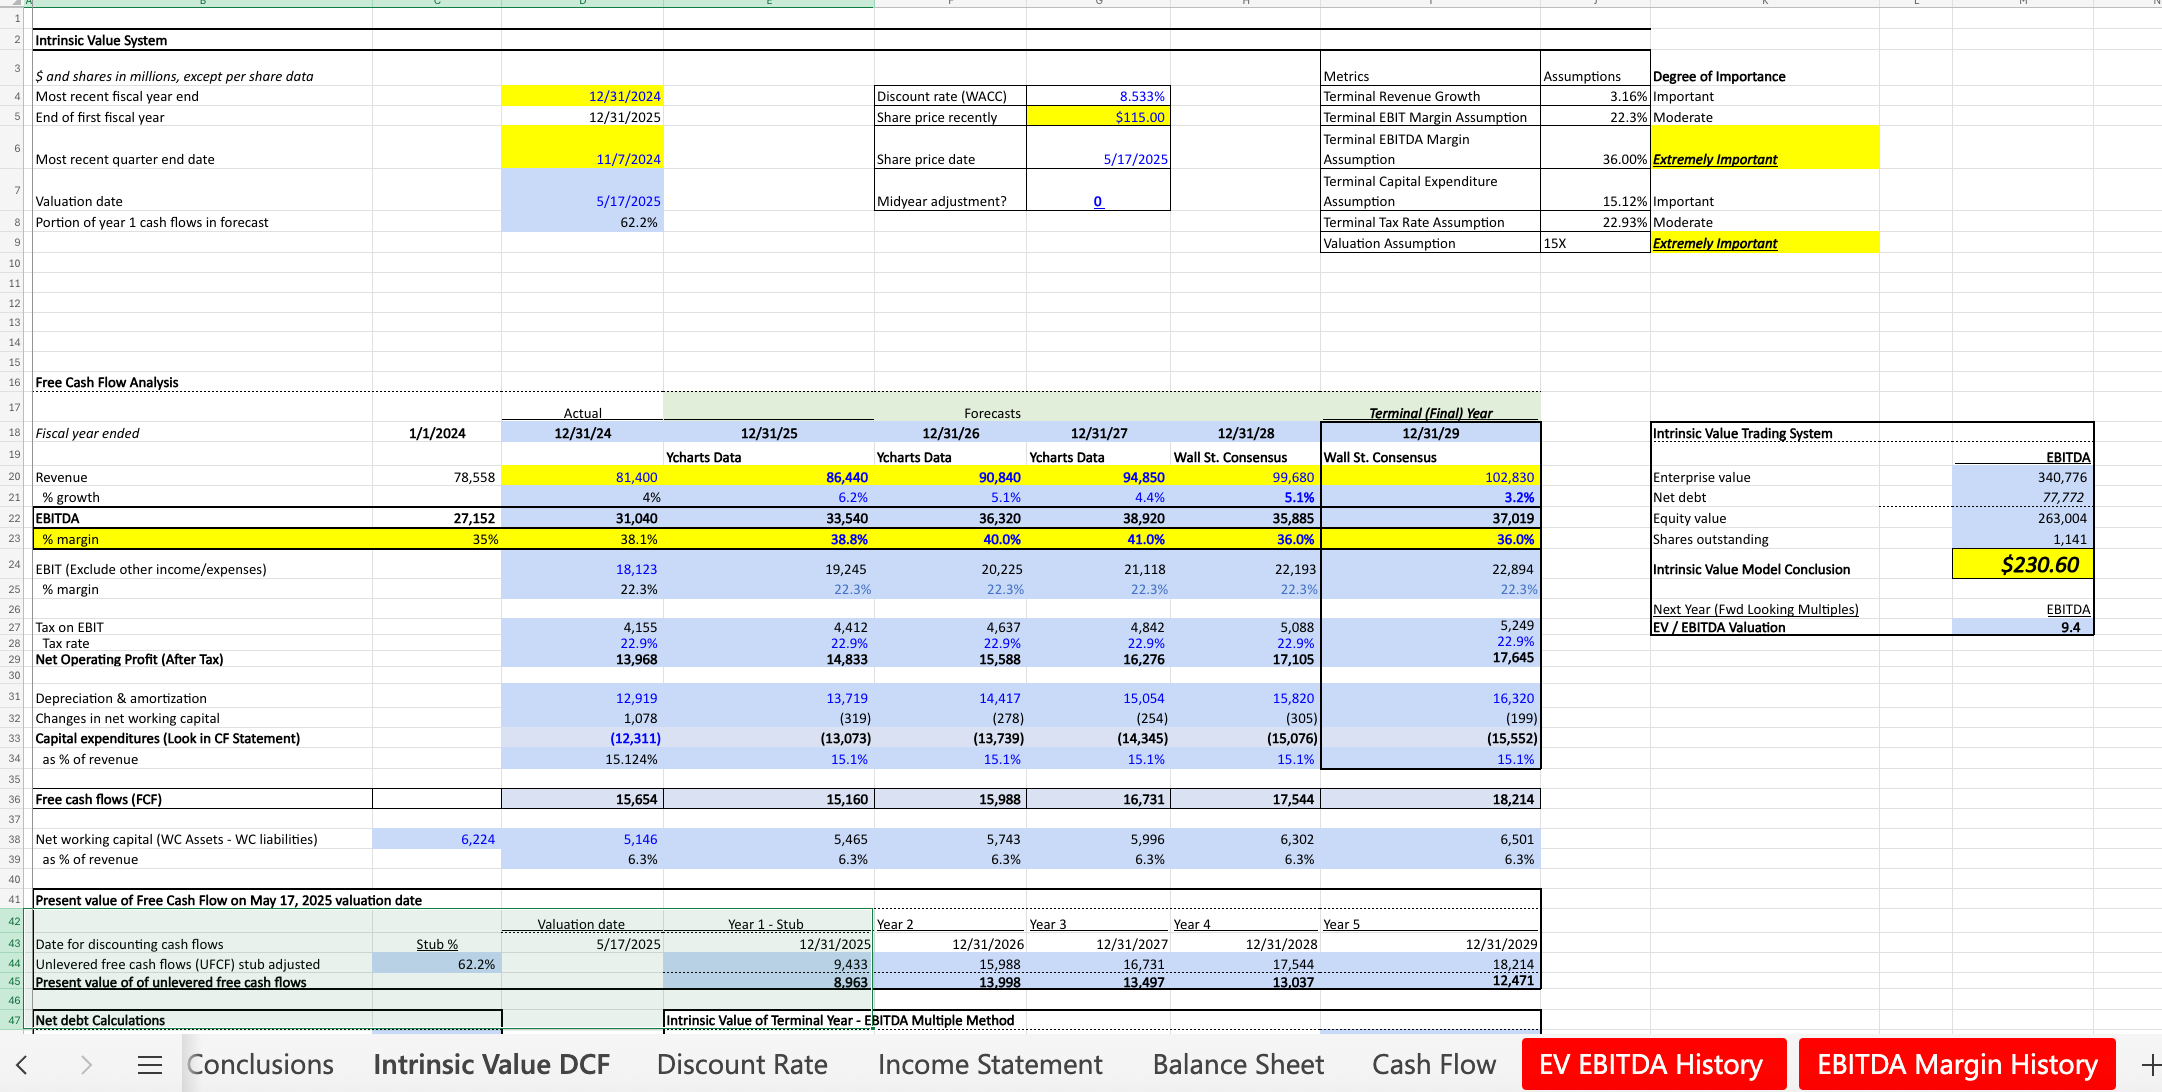Screen dimensions: 2162x1092
Task: Go to Income Statement sheet tab
Action: click(990, 1065)
